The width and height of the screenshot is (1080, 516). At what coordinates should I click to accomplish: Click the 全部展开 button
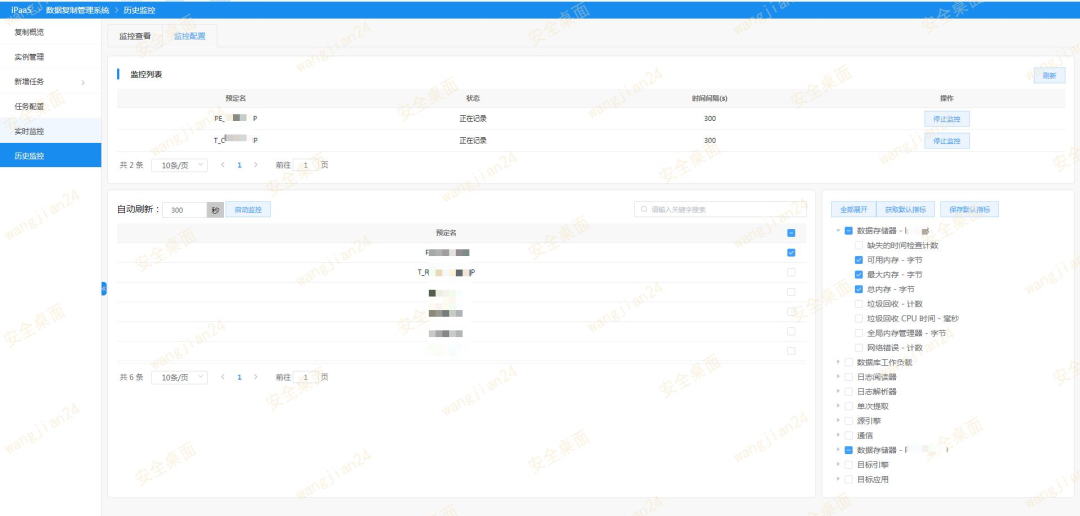(853, 209)
